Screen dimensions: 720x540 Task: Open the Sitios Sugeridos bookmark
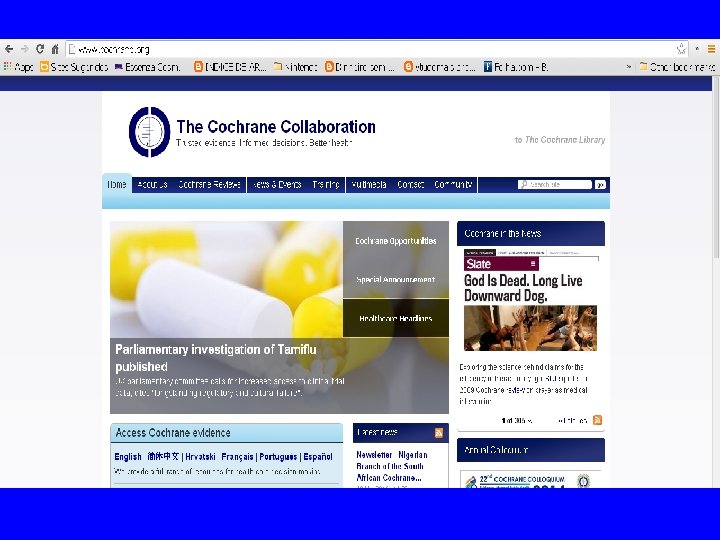tap(74, 67)
